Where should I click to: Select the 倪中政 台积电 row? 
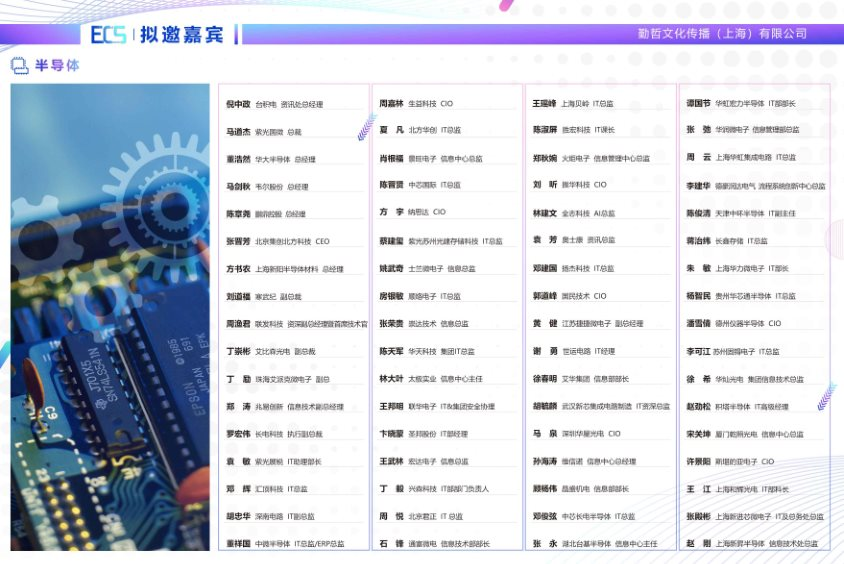275,104
